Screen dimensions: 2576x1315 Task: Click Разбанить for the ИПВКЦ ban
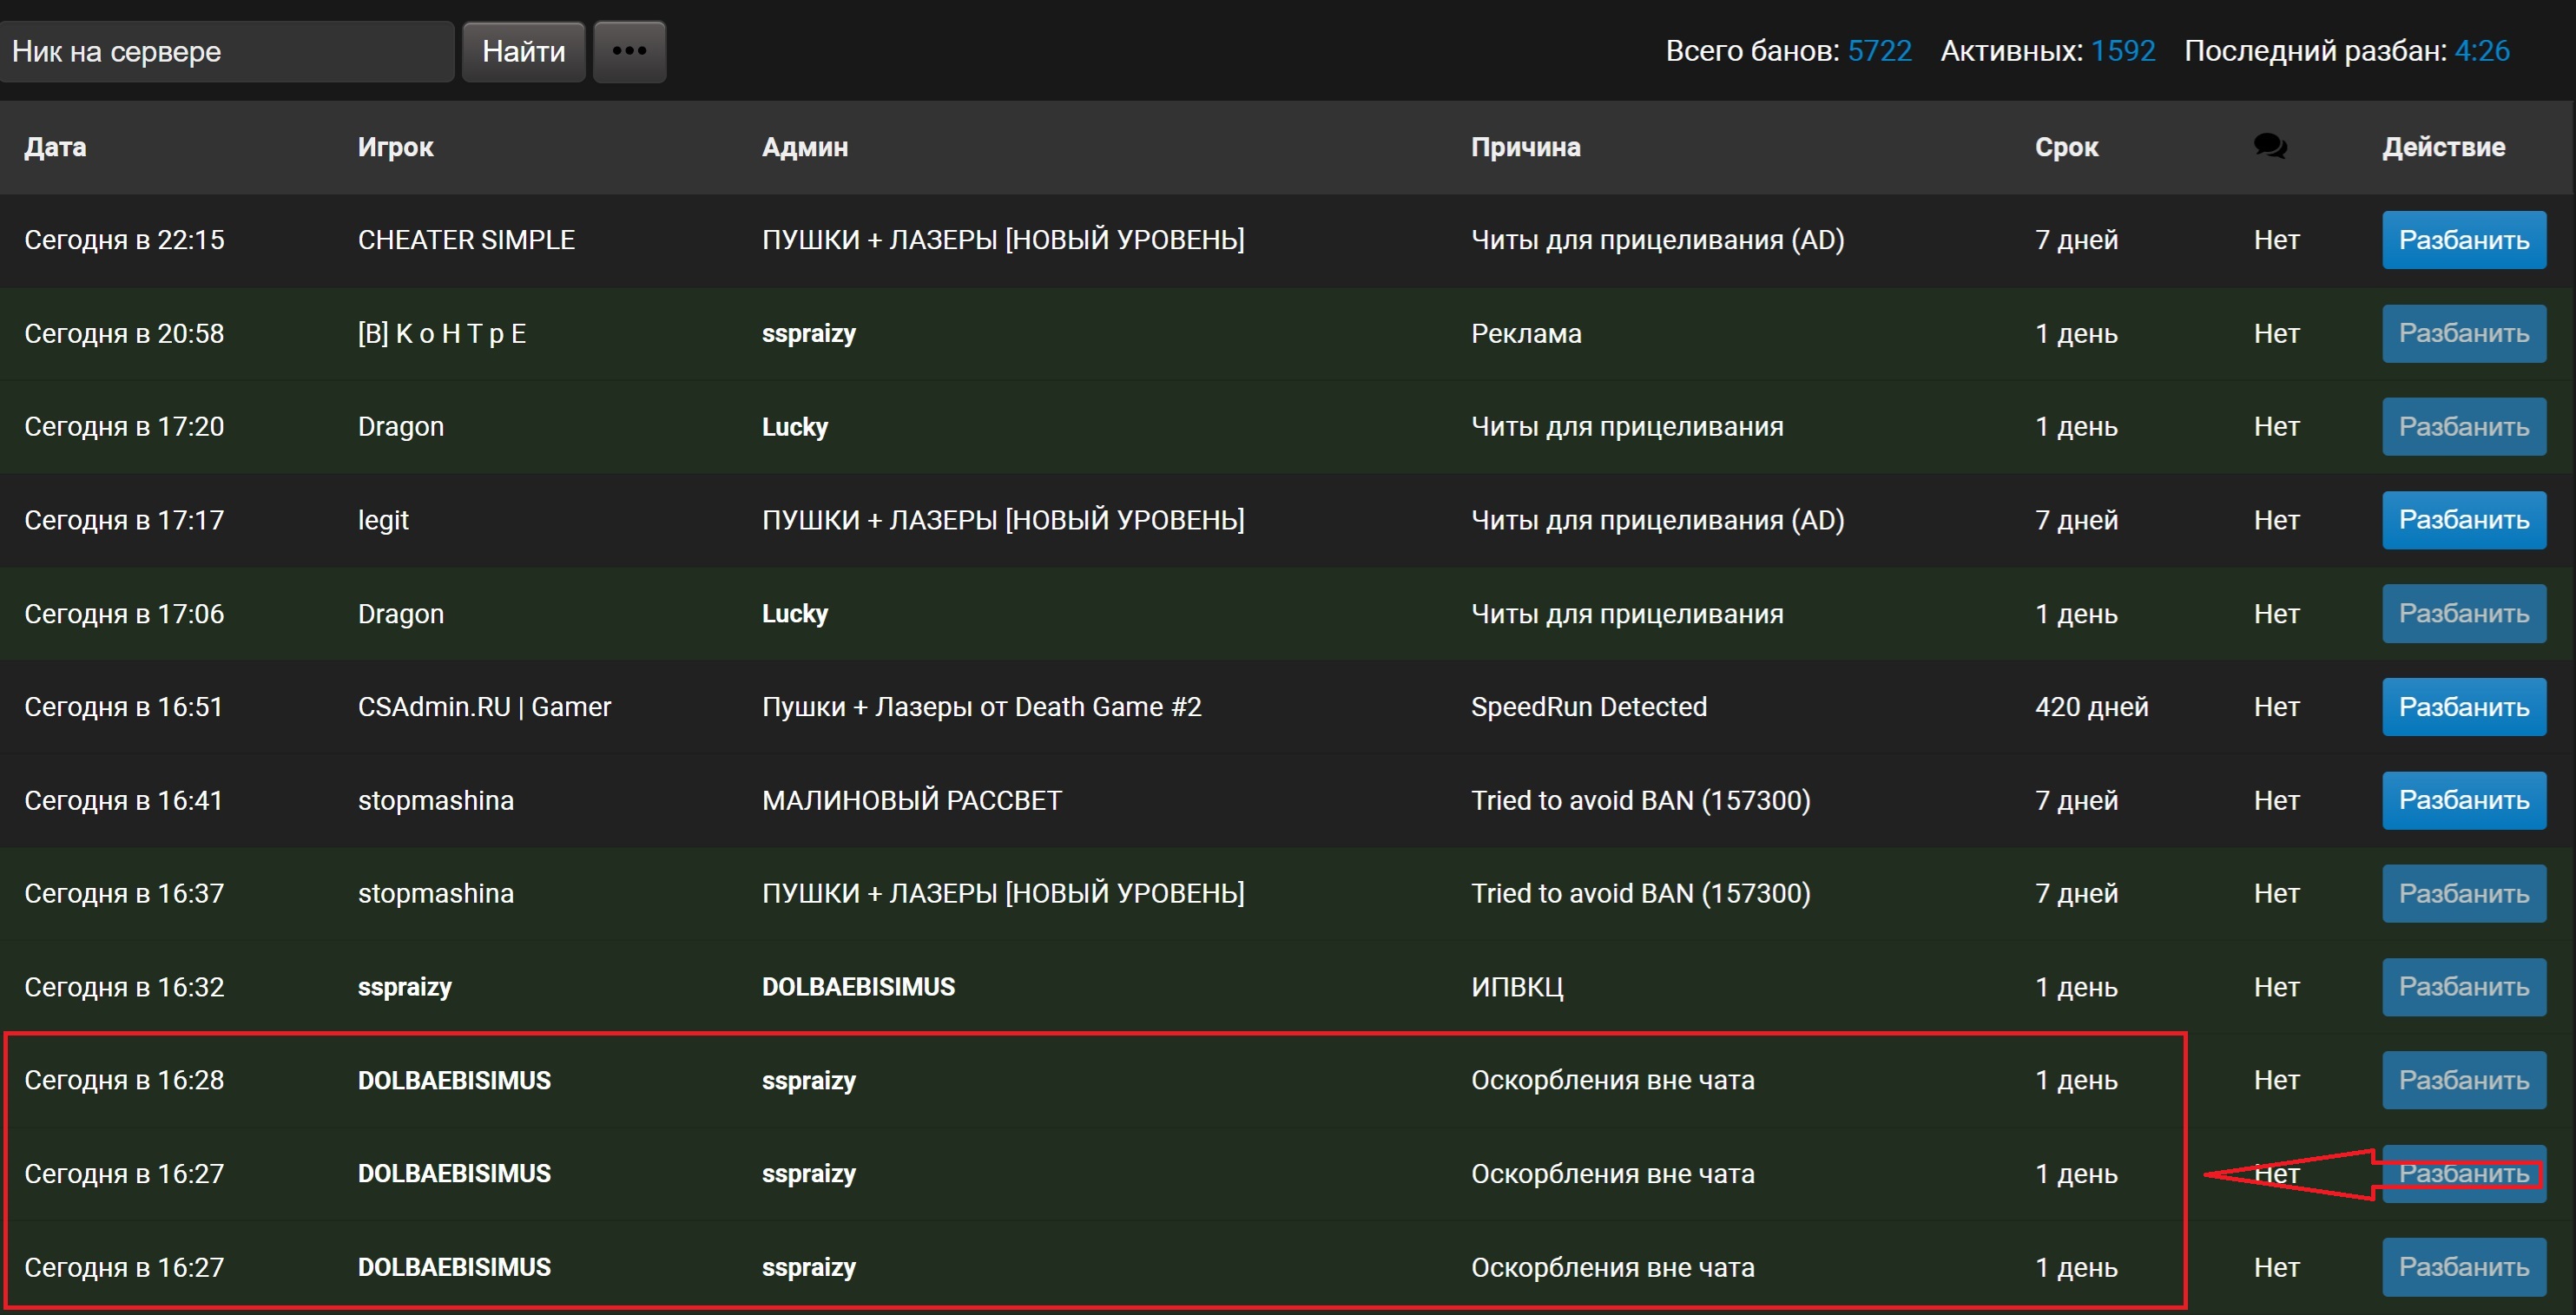2463,987
